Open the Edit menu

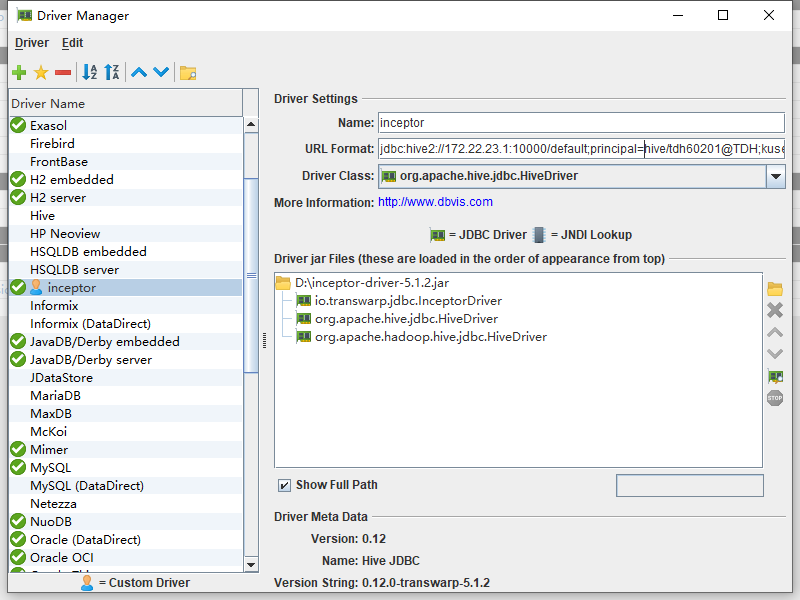point(72,43)
